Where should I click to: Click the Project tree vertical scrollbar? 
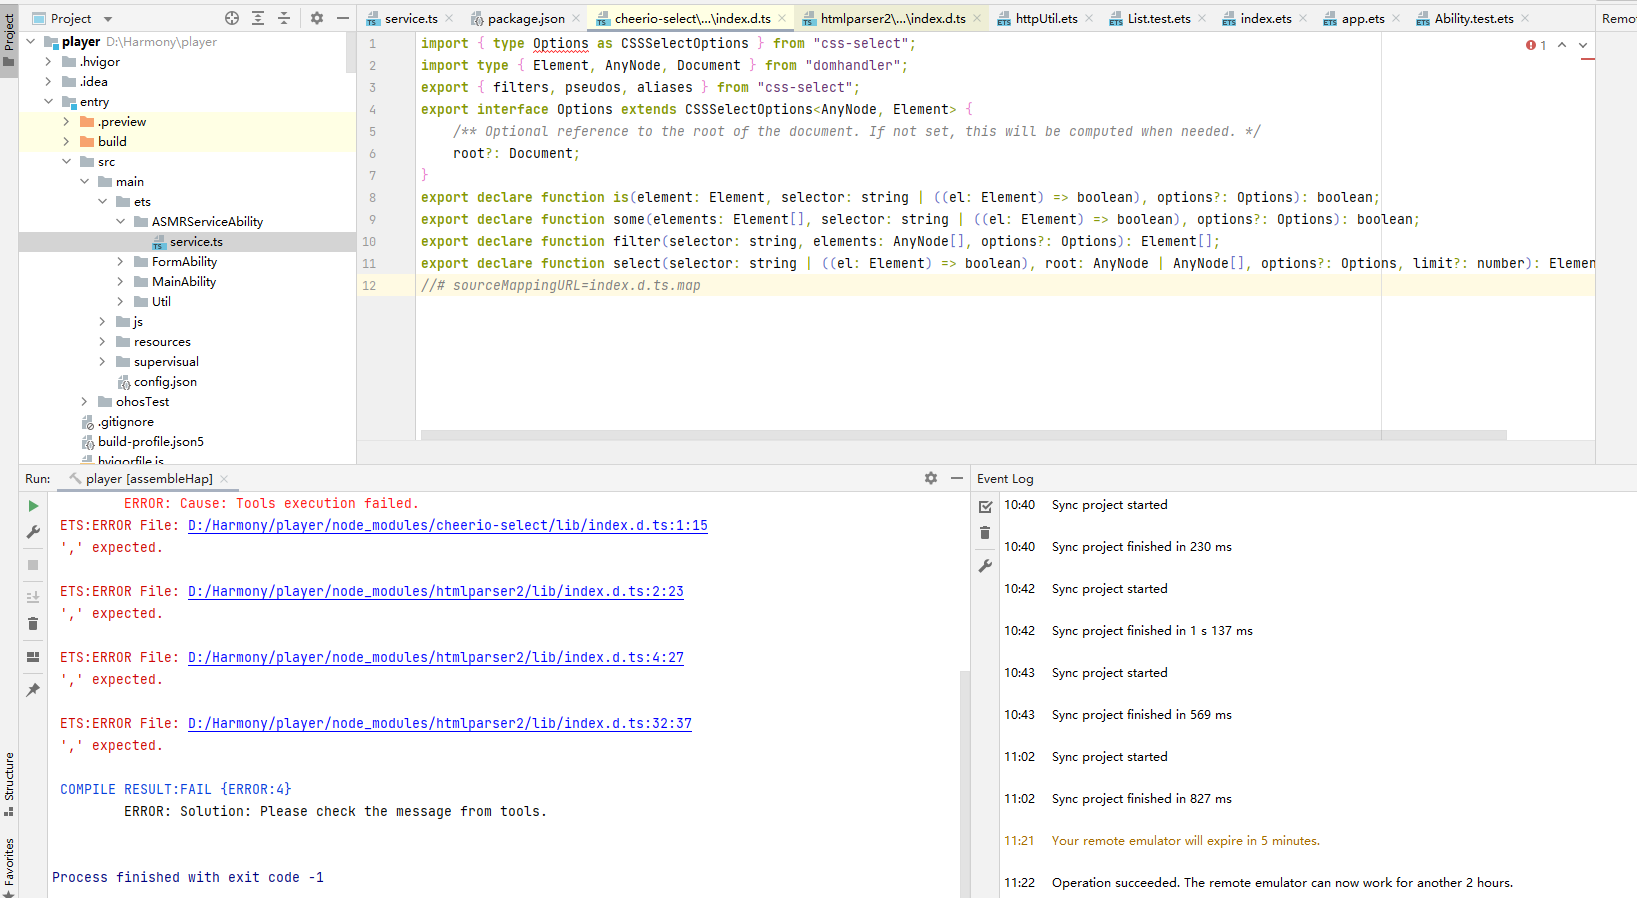pyautogui.click(x=351, y=52)
